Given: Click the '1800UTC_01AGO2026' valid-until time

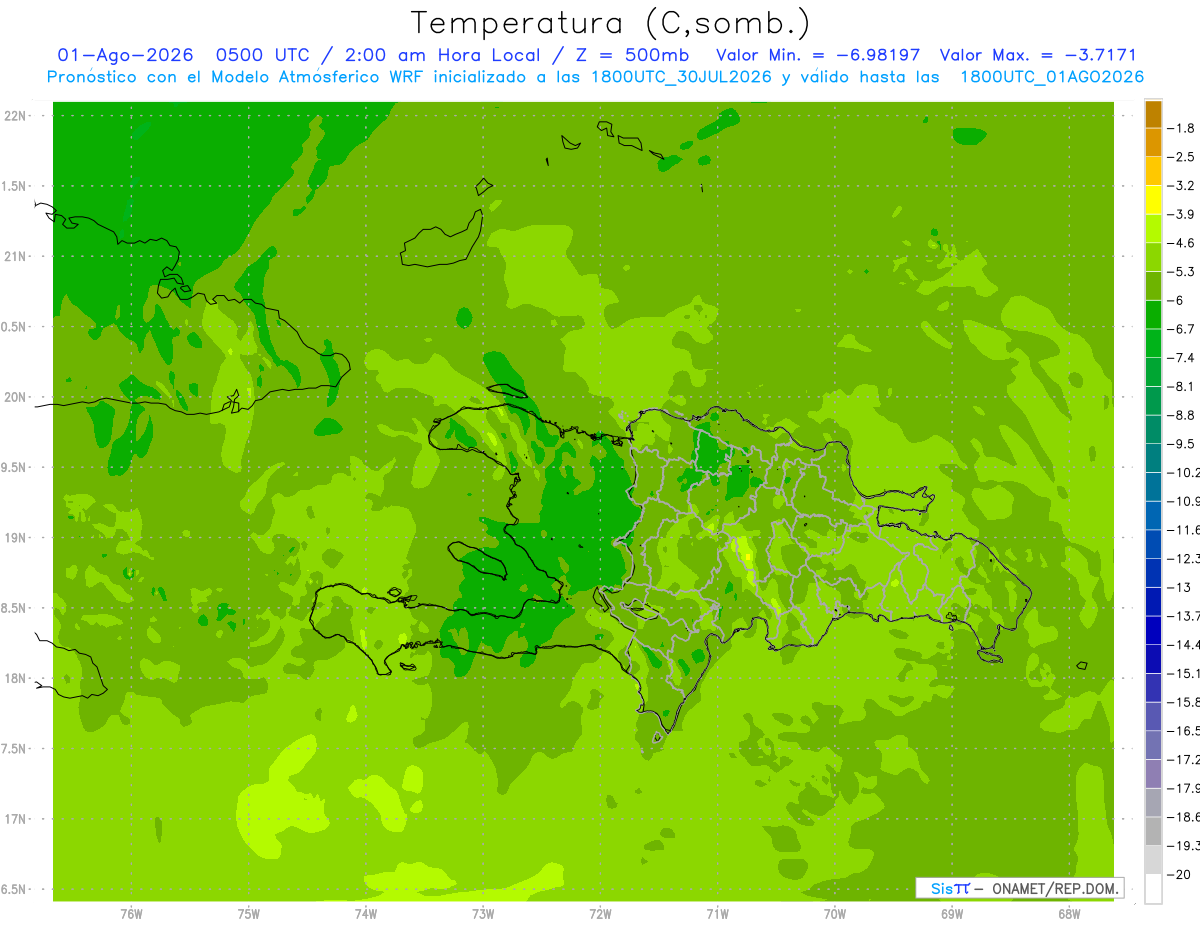Looking at the screenshot, I should (1051, 77).
